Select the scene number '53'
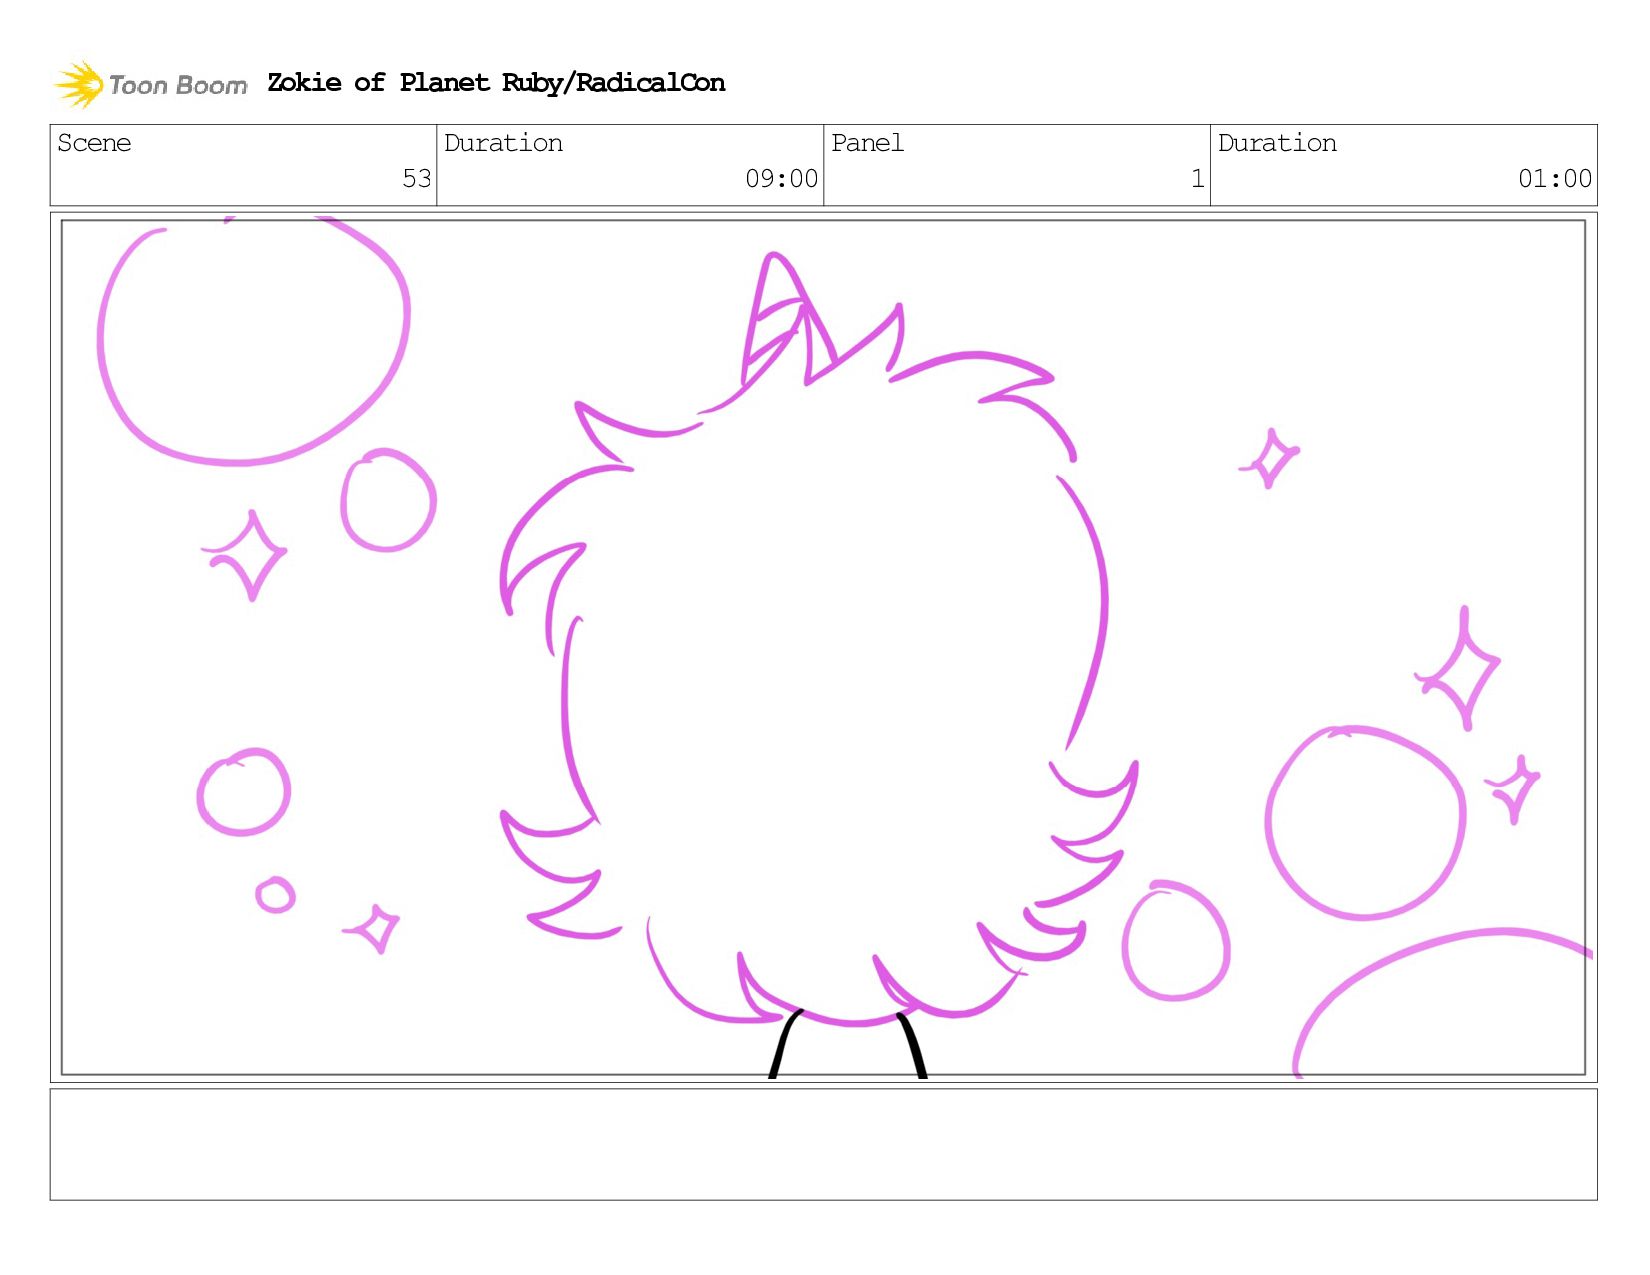1650x1275 pixels. pos(416,179)
